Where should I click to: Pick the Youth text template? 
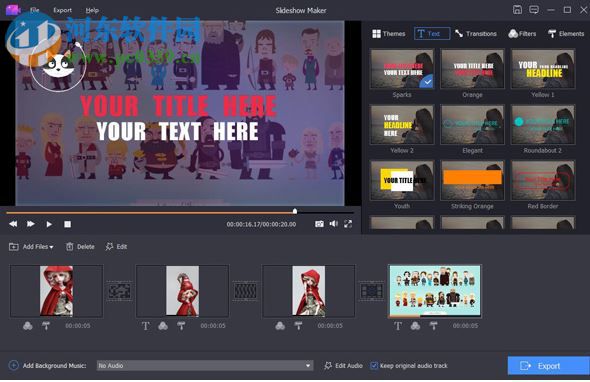click(402, 180)
